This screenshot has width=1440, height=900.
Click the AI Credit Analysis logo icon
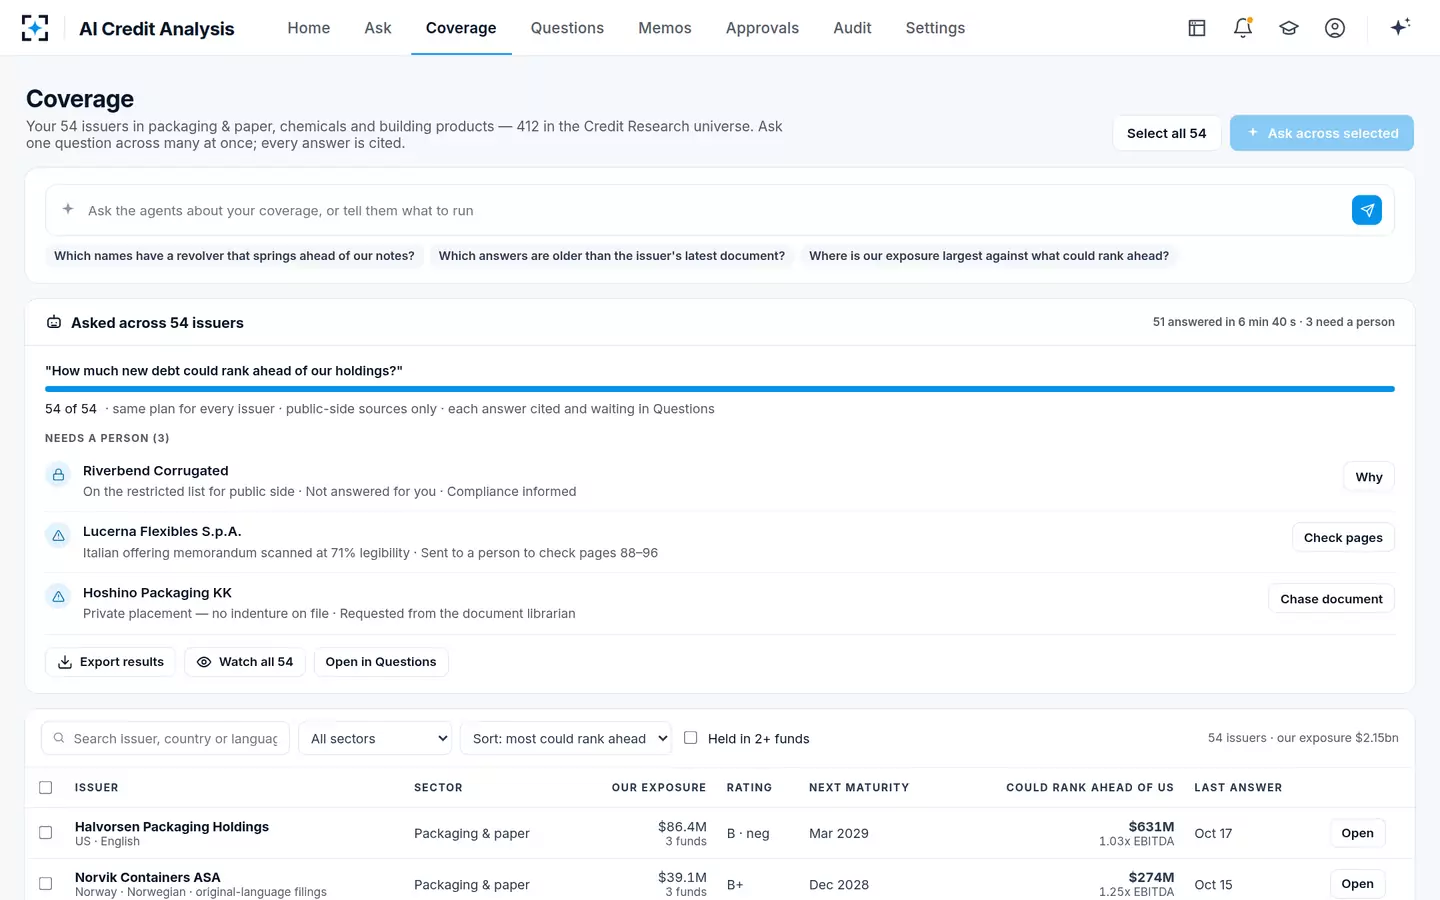point(35,28)
